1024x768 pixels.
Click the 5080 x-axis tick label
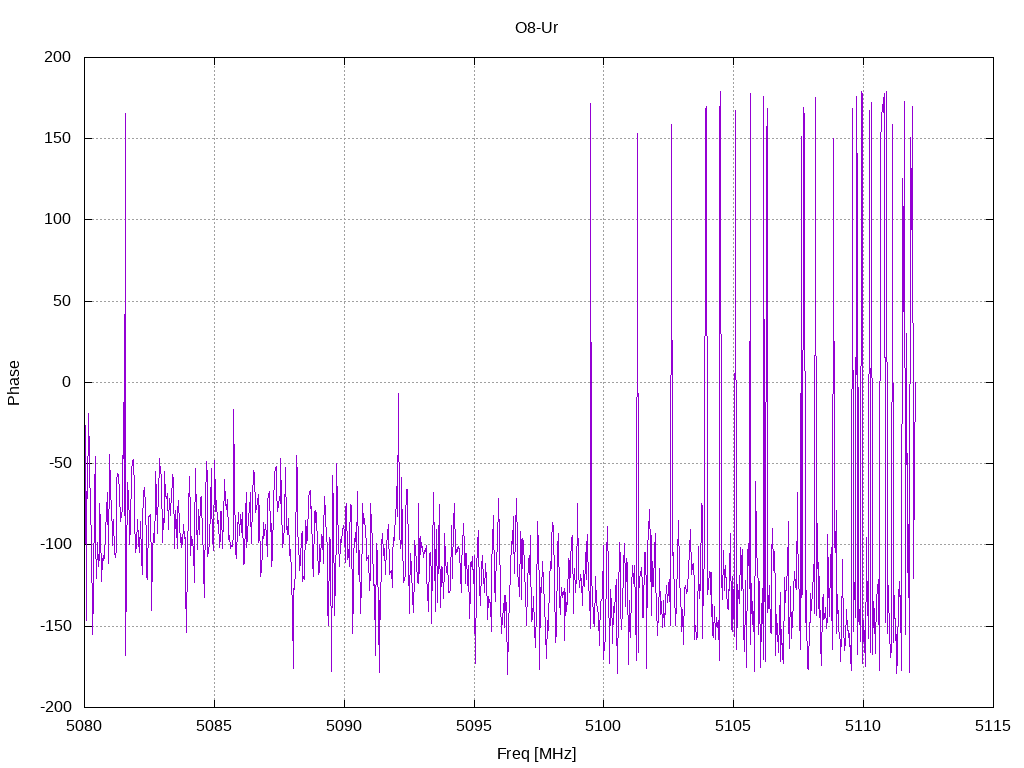pyautogui.click(x=84, y=726)
